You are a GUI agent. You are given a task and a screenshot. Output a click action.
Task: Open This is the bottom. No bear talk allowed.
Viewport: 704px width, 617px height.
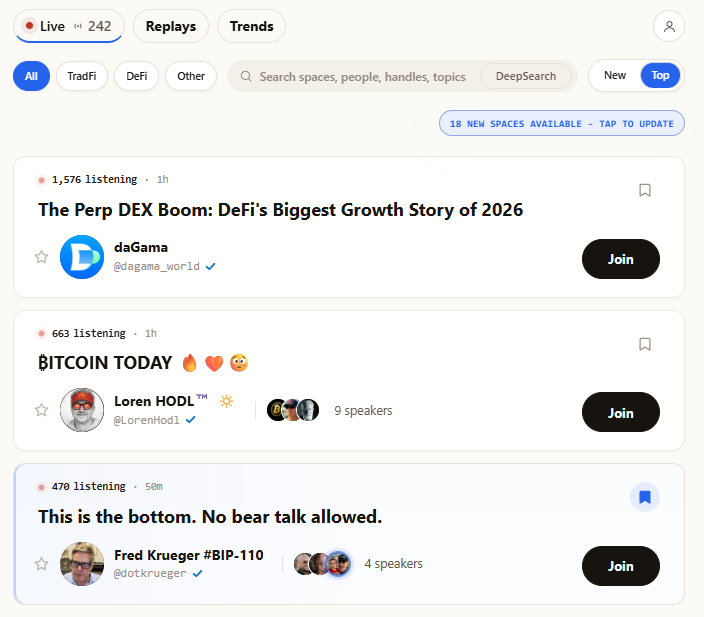coord(210,517)
